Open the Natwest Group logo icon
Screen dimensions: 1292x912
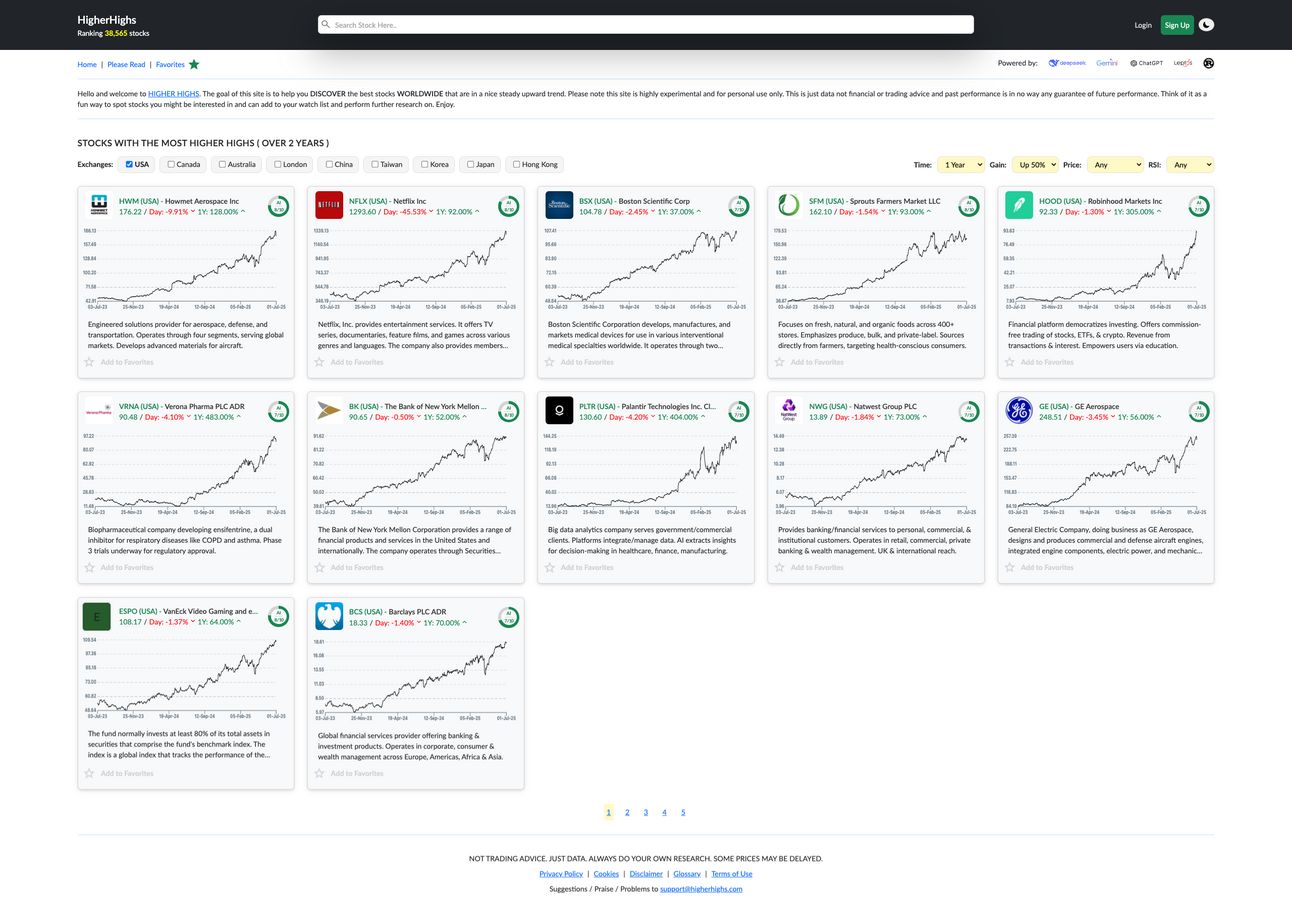(789, 411)
